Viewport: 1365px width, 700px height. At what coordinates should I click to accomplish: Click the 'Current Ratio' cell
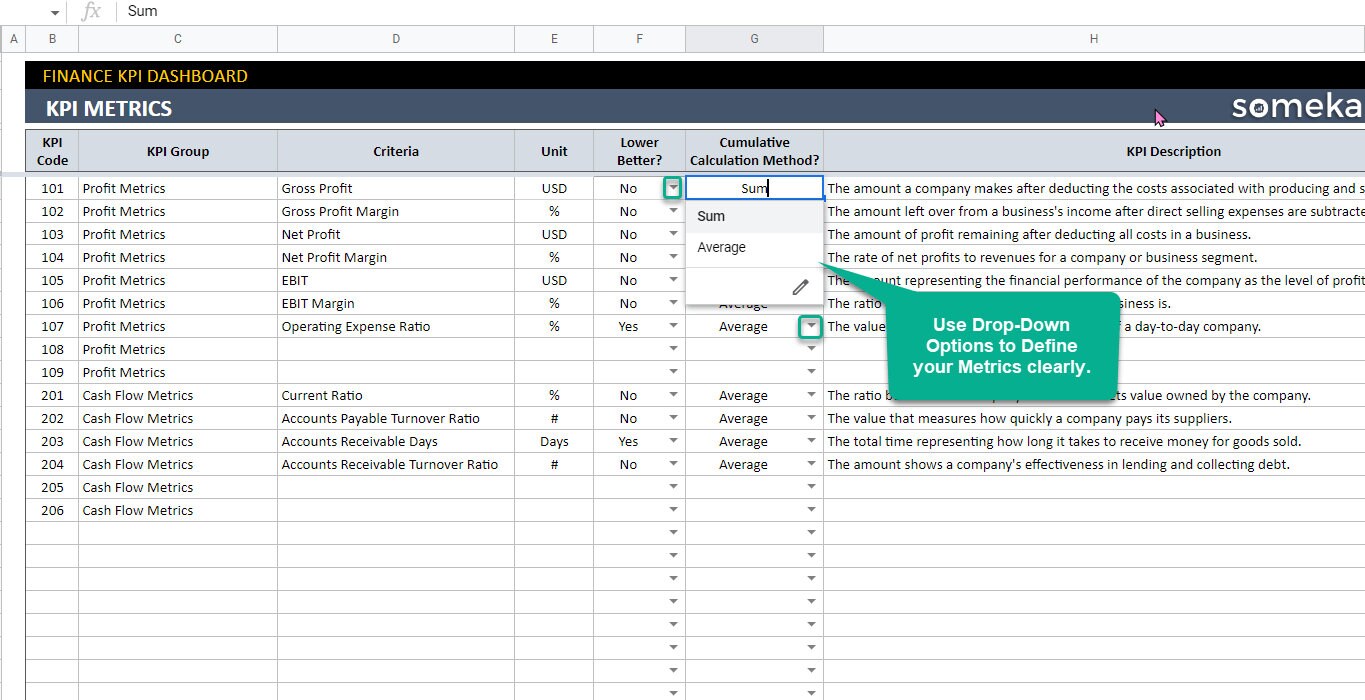(396, 395)
